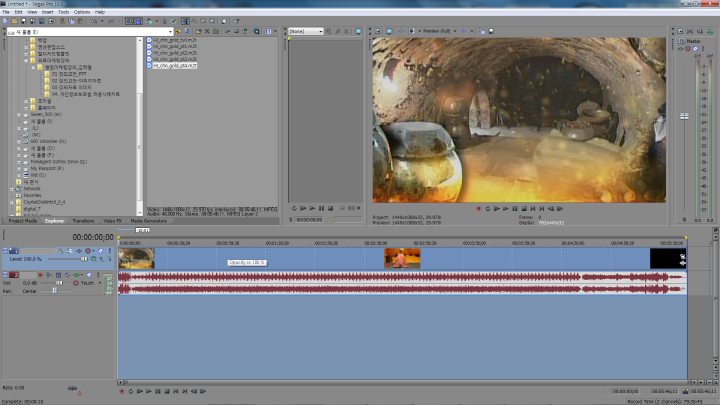Open the Options menu
This screenshot has width=720, height=405.
tap(82, 12)
